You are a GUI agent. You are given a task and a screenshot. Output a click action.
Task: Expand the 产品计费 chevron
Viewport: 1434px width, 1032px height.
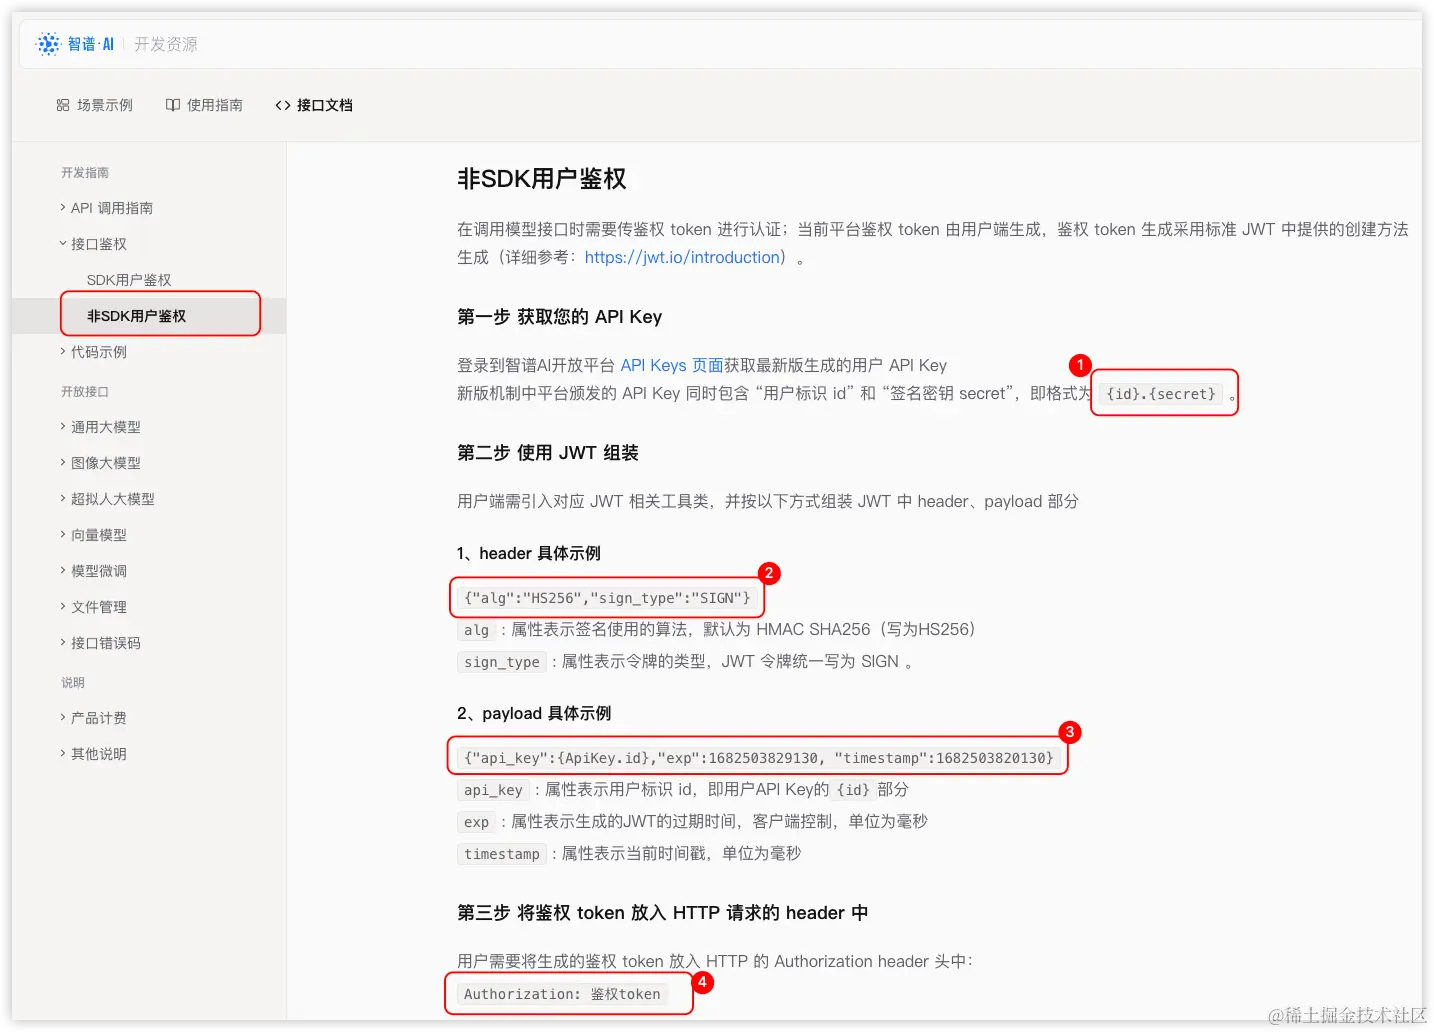63,717
